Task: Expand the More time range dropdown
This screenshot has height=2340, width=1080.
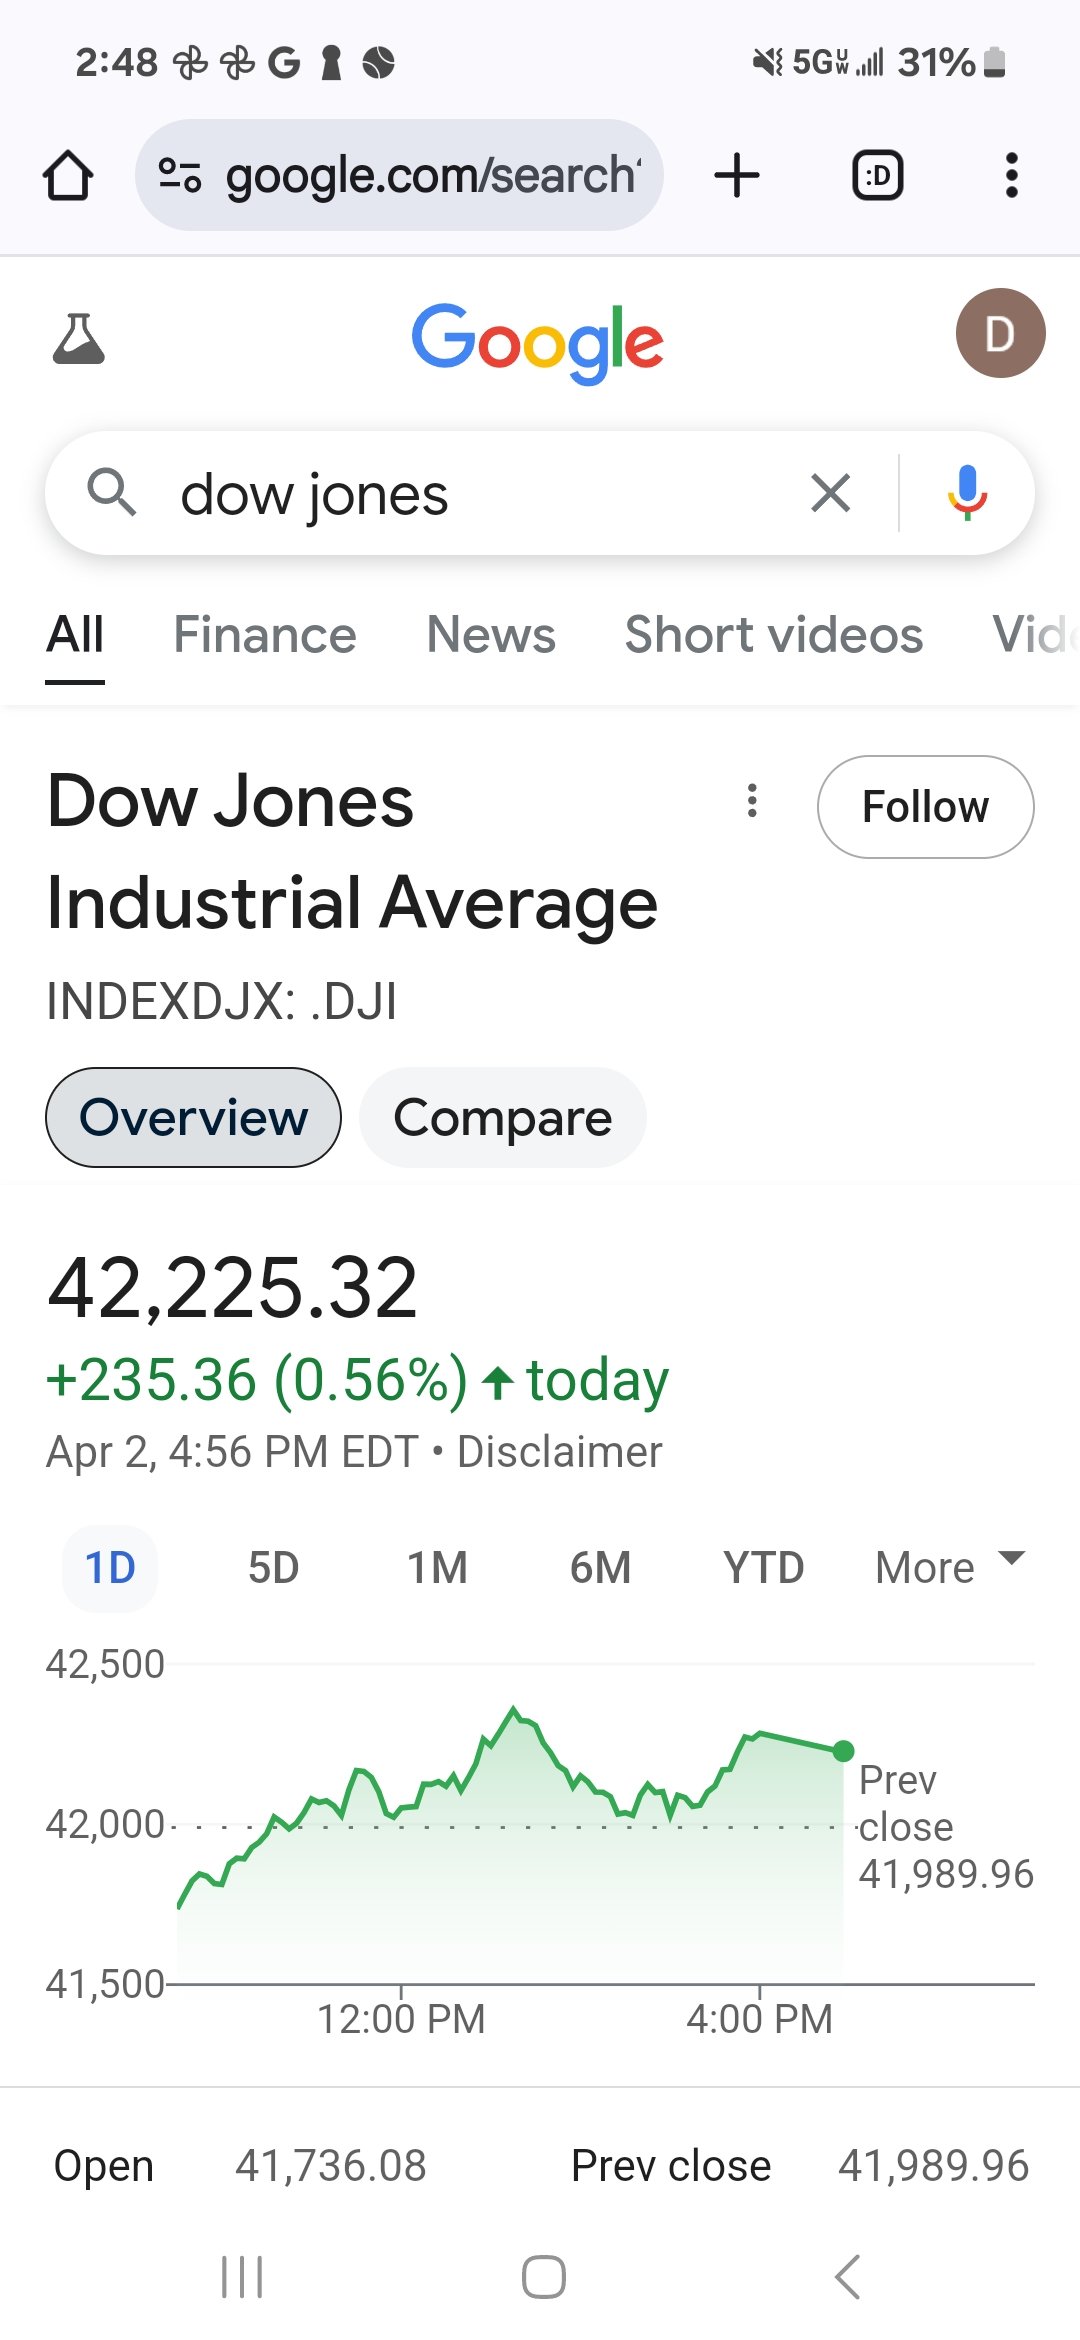Action: pos(950,1568)
